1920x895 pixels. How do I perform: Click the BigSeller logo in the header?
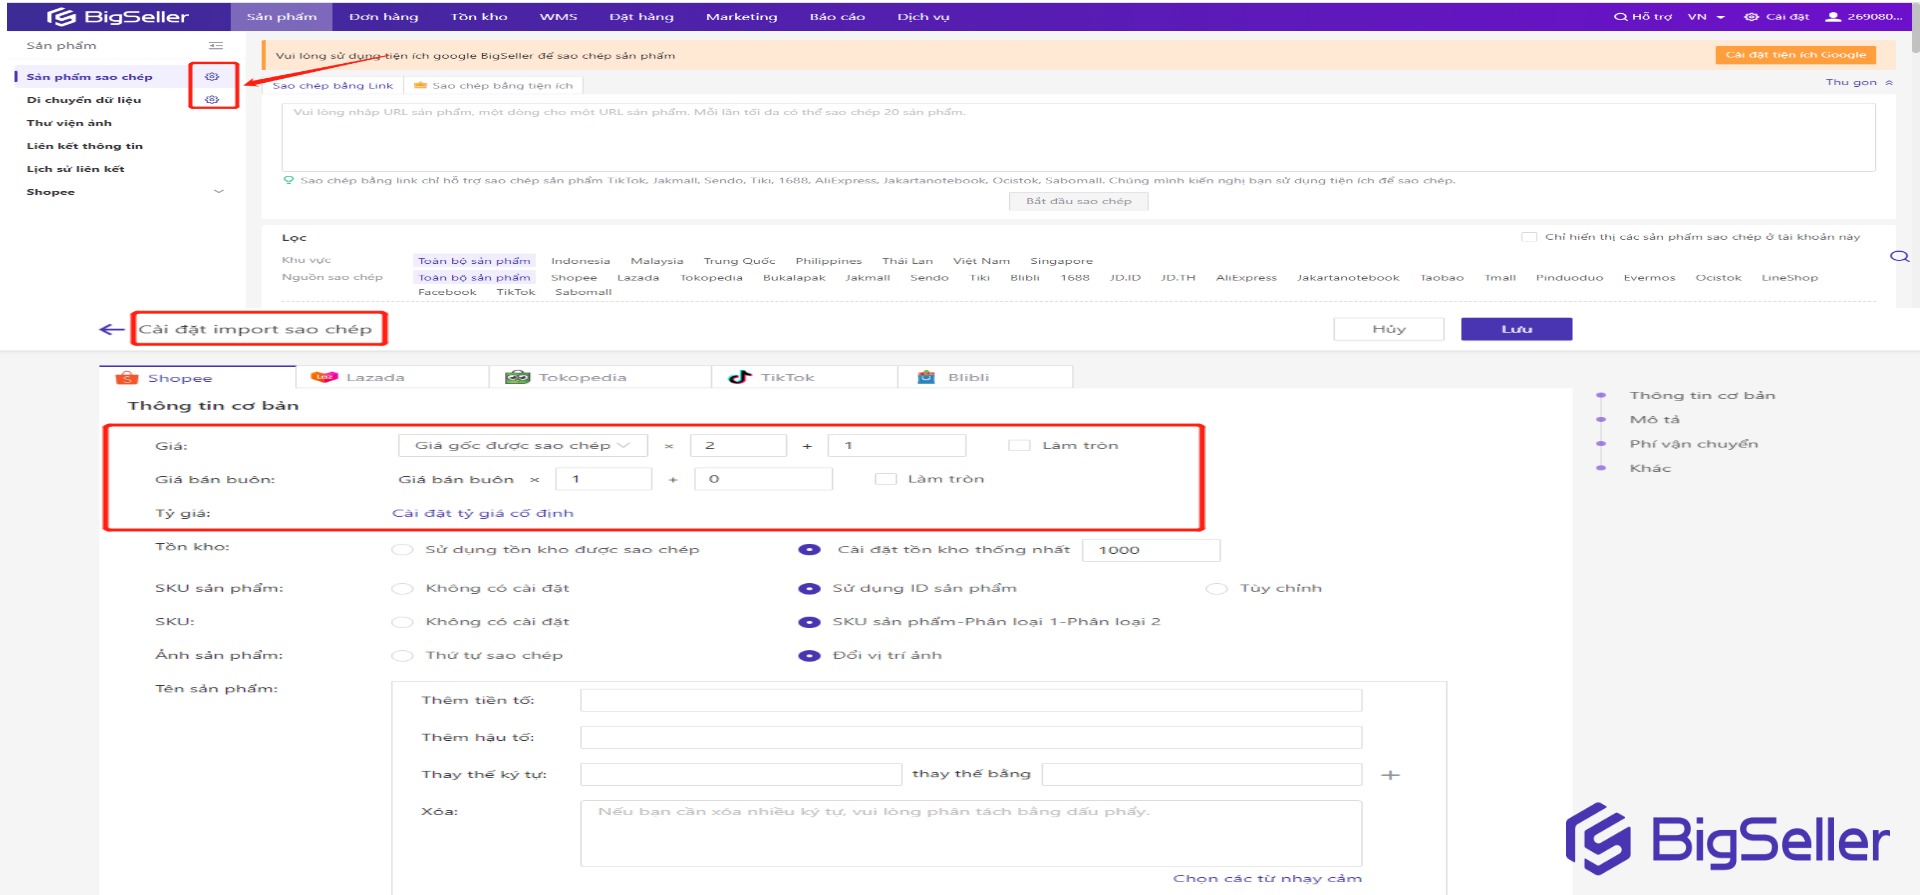tap(118, 17)
